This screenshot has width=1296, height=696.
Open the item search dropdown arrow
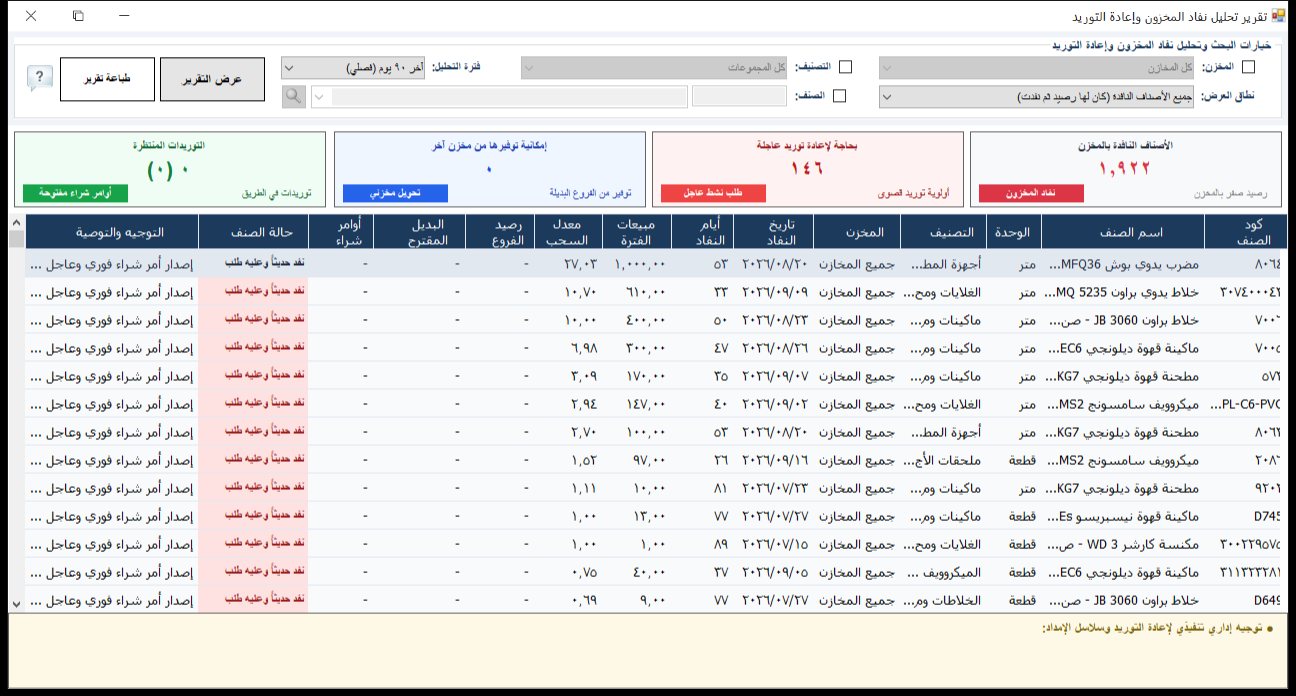(x=319, y=97)
